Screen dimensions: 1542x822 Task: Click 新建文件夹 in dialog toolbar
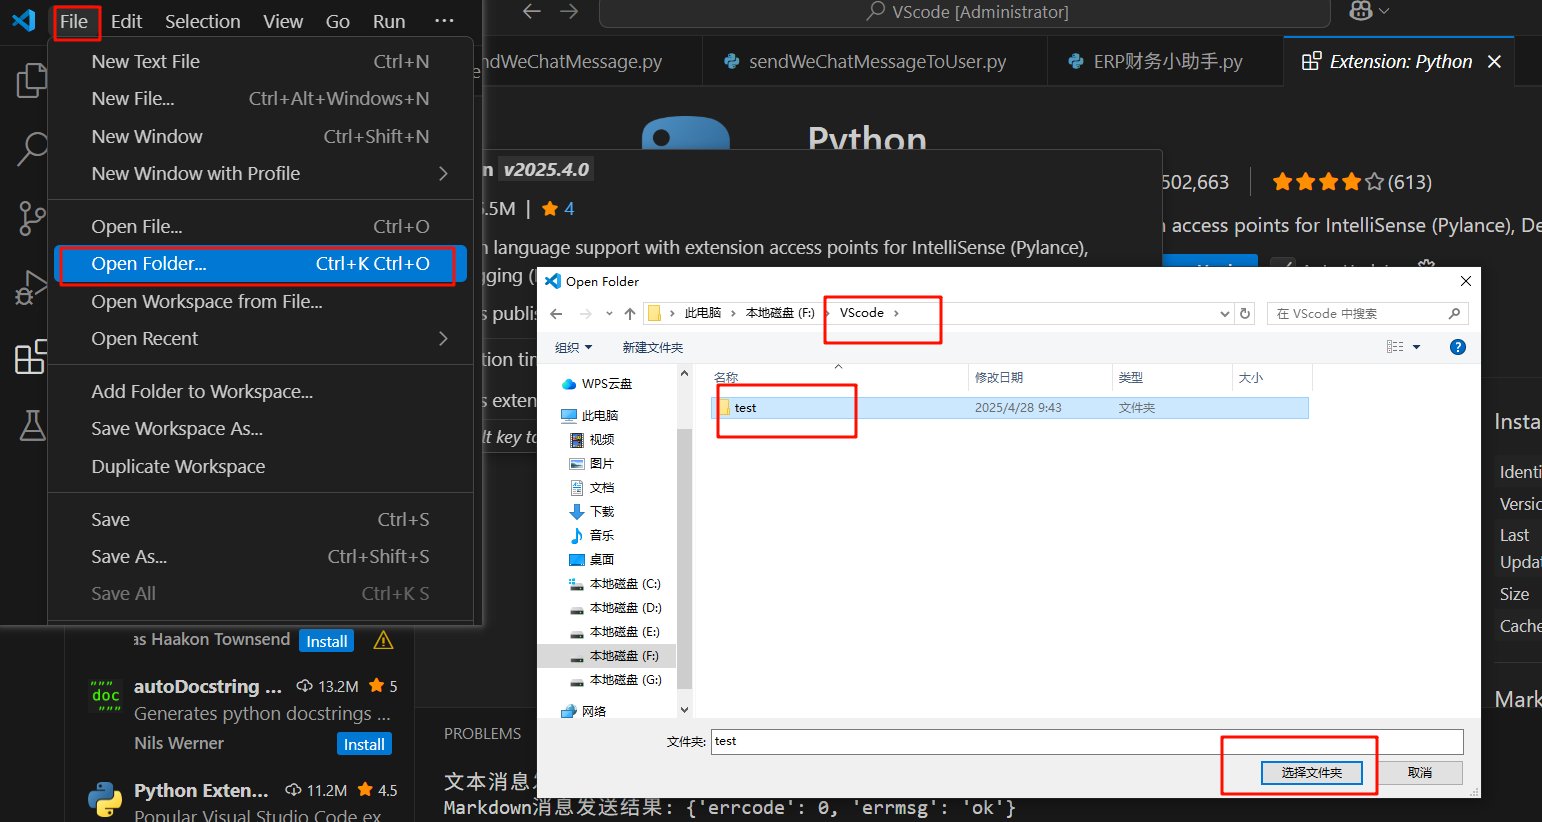(653, 347)
